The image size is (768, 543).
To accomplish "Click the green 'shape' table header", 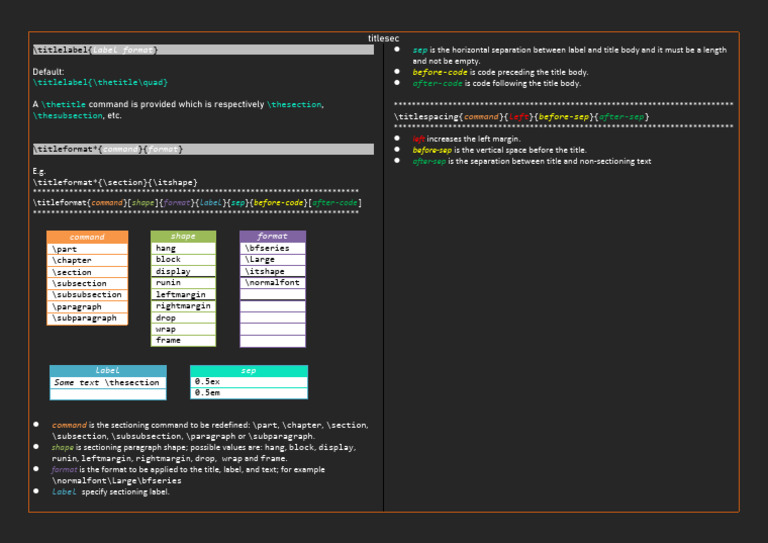I will pyautogui.click(x=183, y=236).
